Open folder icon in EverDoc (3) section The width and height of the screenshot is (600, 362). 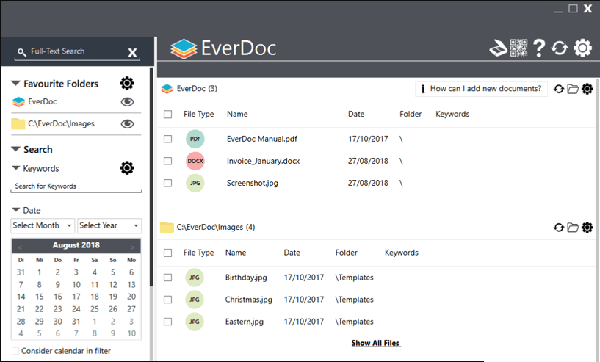click(x=573, y=89)
